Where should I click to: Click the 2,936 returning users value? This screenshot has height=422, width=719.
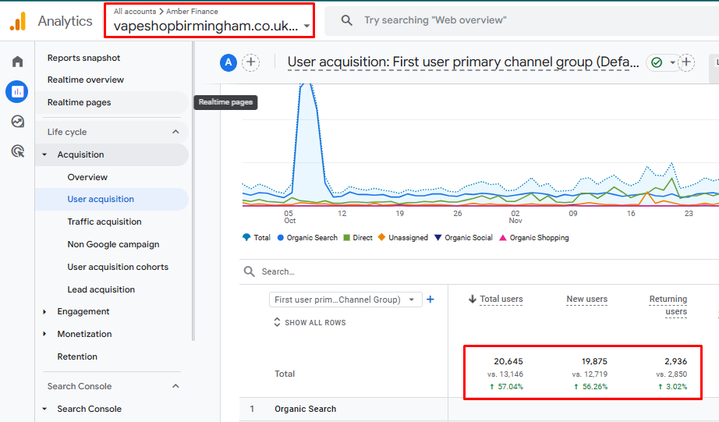(x=676, y=361)
